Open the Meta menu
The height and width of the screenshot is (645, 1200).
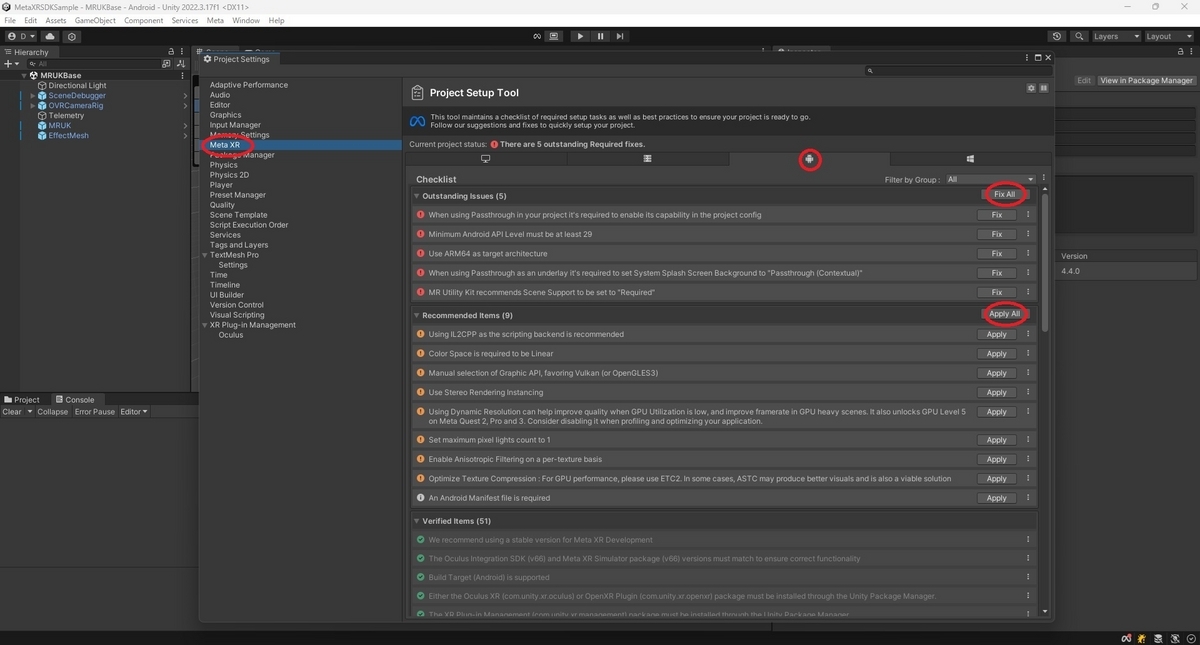coord(215,20)
